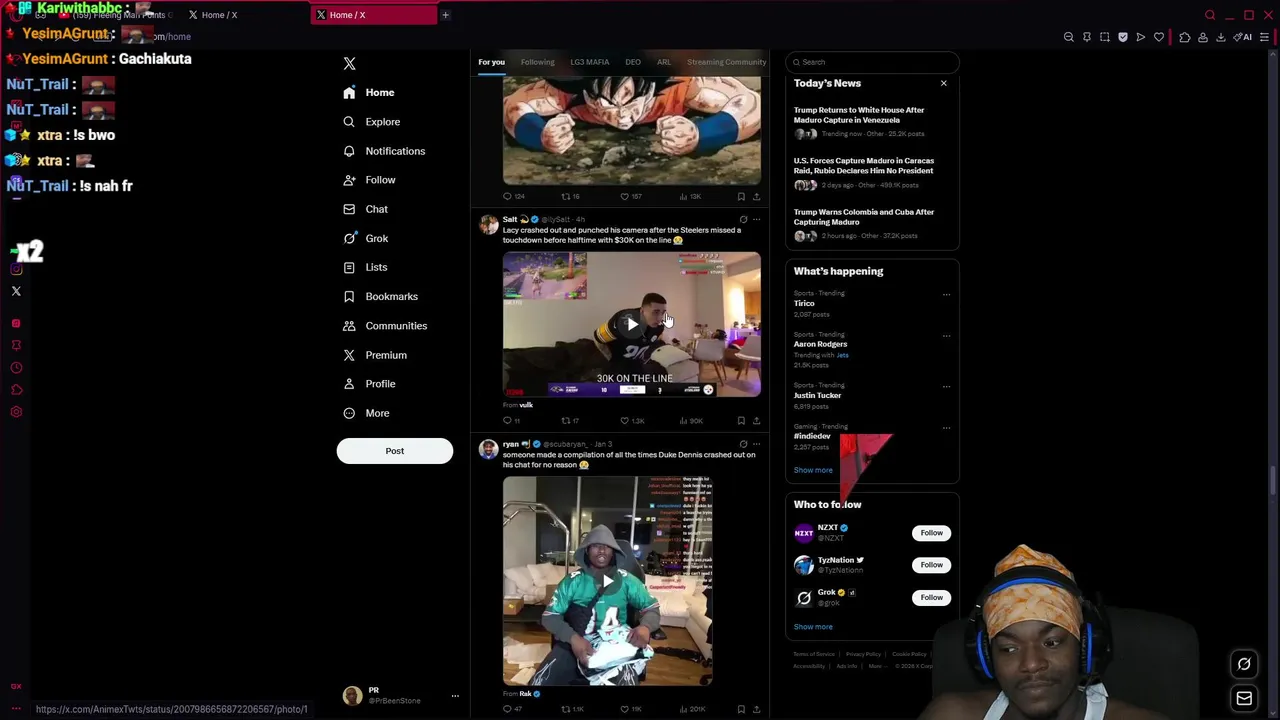
Task: Click the browser pin icon
Action: [x=1087, y=37]
